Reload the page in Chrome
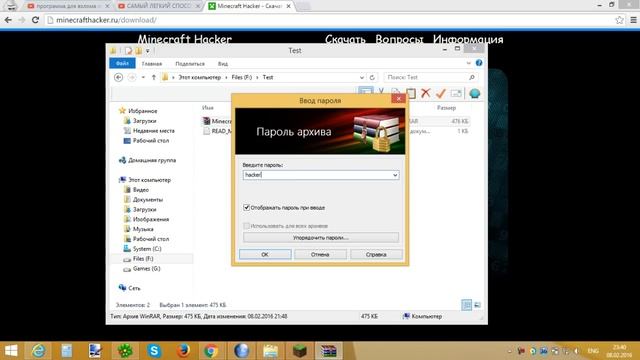The width and height of the screenshot is (640, 360). pos(35,20)
